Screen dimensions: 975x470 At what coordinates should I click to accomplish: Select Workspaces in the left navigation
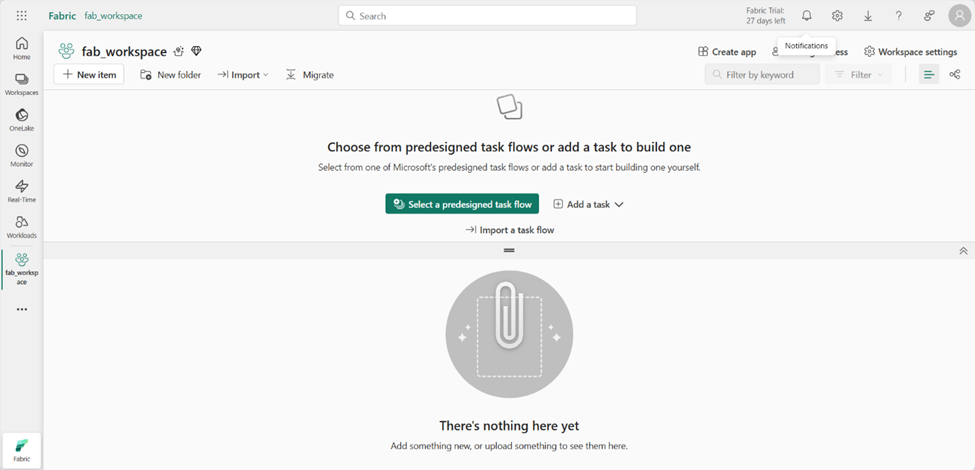pyautogui.click(x=22, y=85)
